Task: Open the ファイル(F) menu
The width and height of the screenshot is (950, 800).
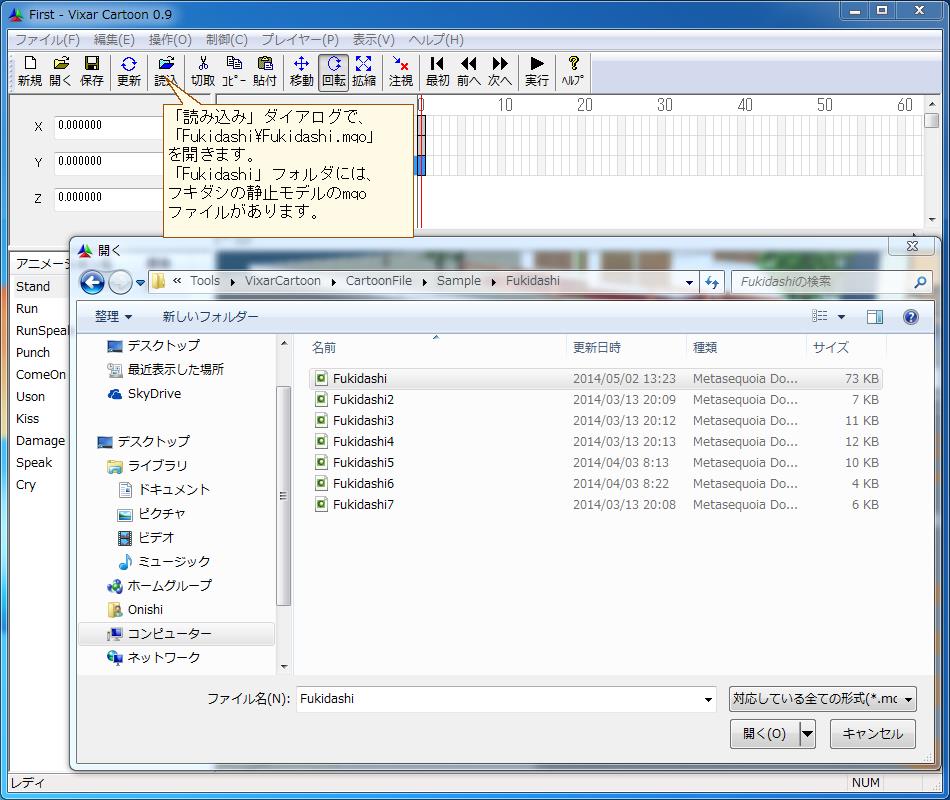Action: click(x=47, y=40)
